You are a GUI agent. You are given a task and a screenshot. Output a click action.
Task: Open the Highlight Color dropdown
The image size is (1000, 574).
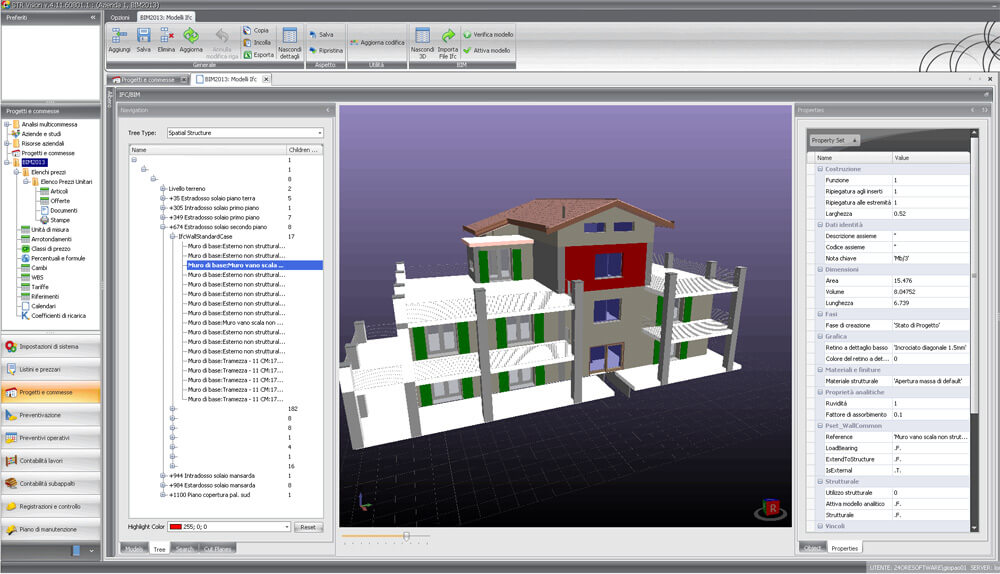tap(287, 526)
